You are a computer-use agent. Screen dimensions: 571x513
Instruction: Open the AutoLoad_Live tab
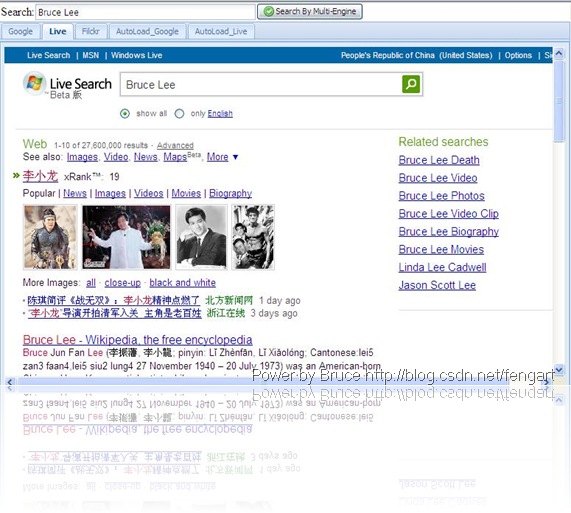(221, 31)
